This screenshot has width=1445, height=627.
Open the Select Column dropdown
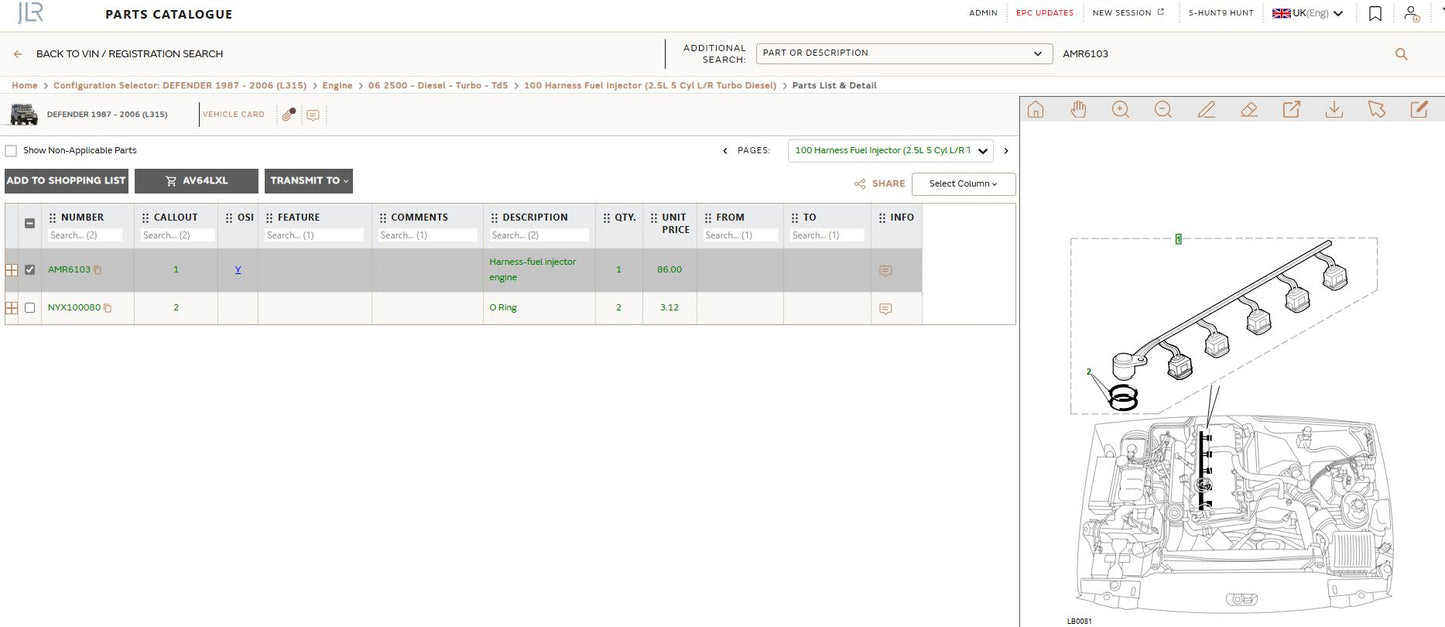(x=963, y=184)
